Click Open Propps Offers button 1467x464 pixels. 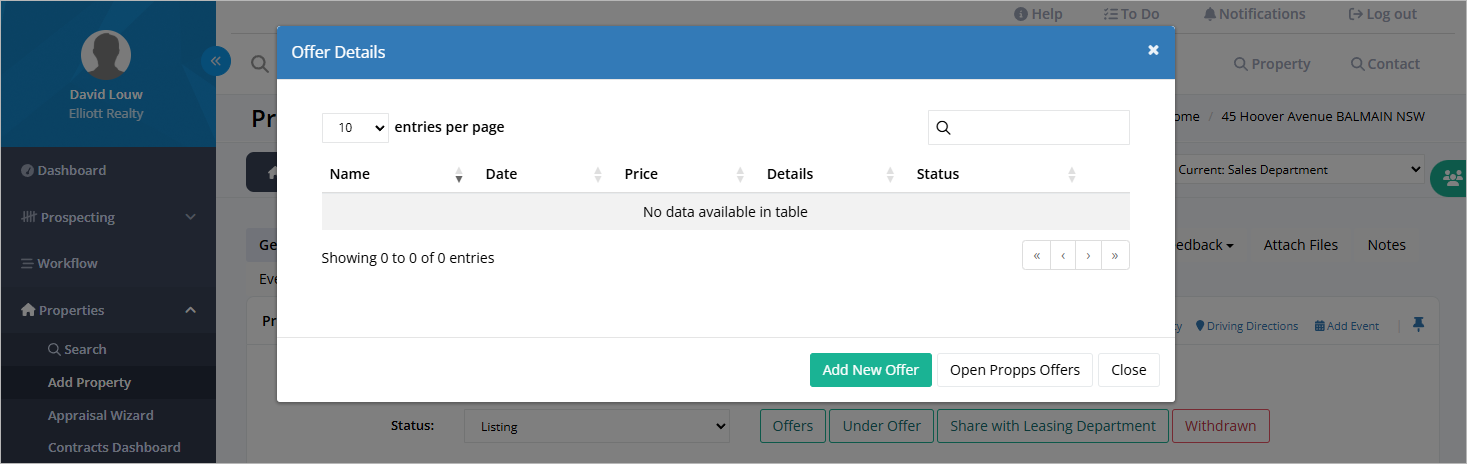click(1015, 370)
